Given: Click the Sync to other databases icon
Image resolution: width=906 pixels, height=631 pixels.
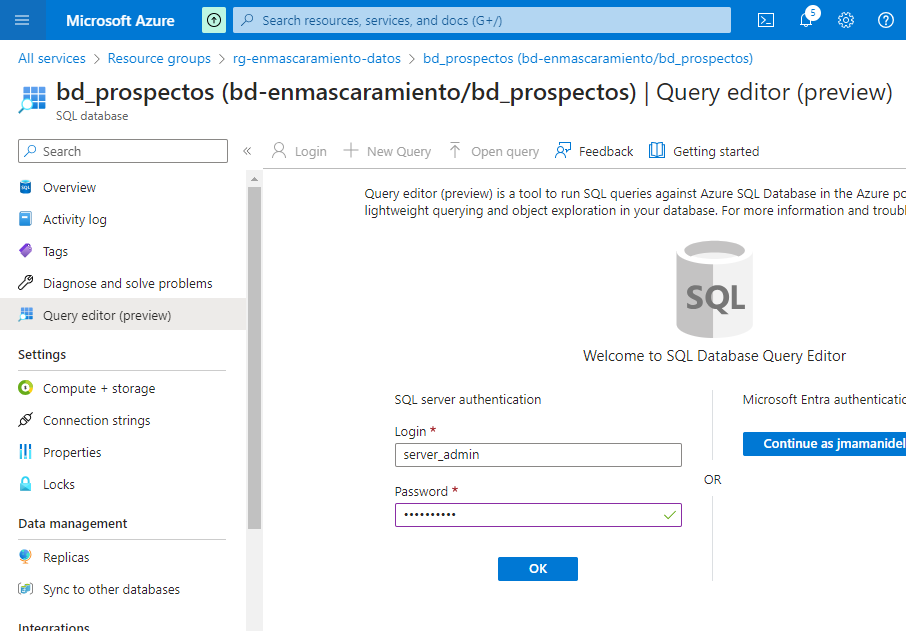Looking at the screenshot, I should (x=25, y=589).
